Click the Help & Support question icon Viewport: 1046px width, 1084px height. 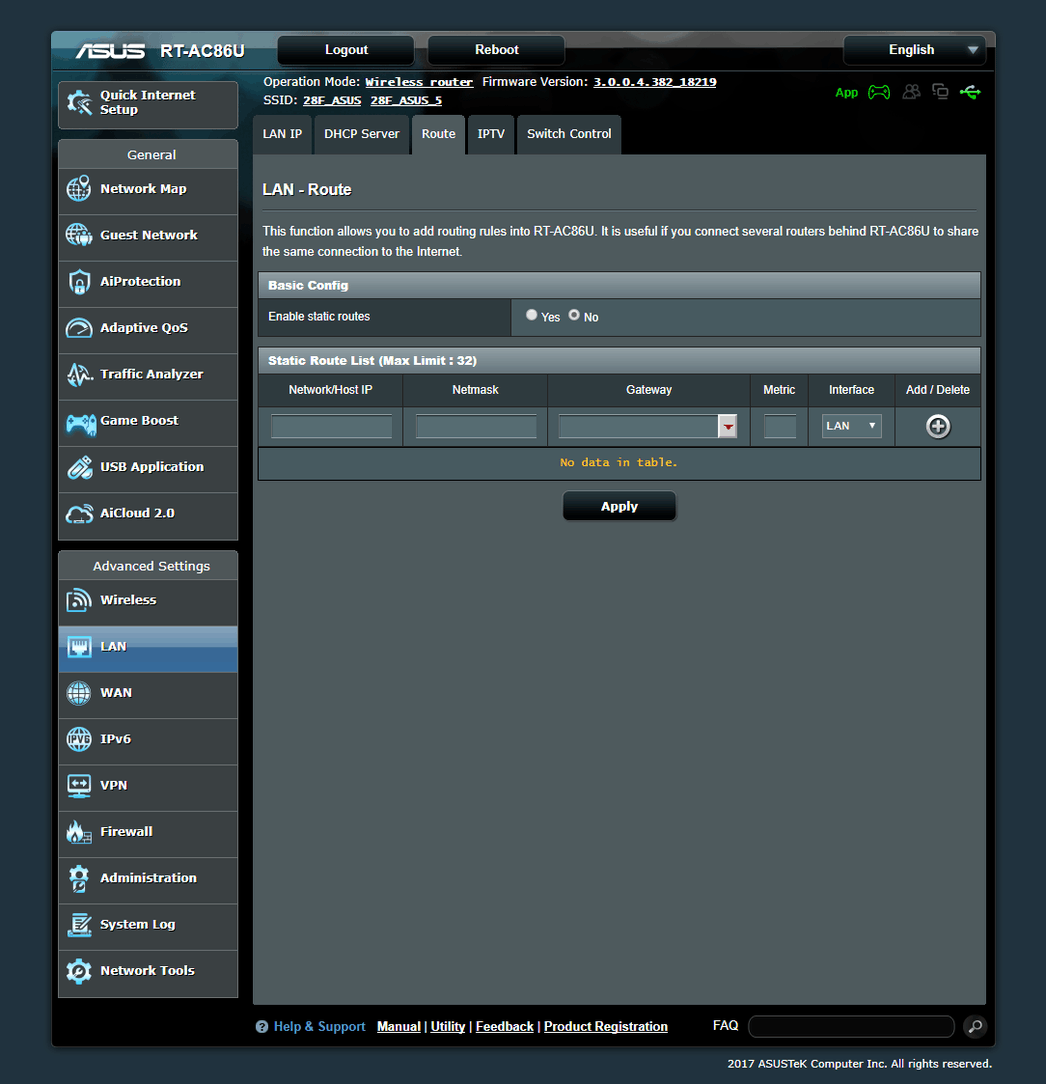261,1027
